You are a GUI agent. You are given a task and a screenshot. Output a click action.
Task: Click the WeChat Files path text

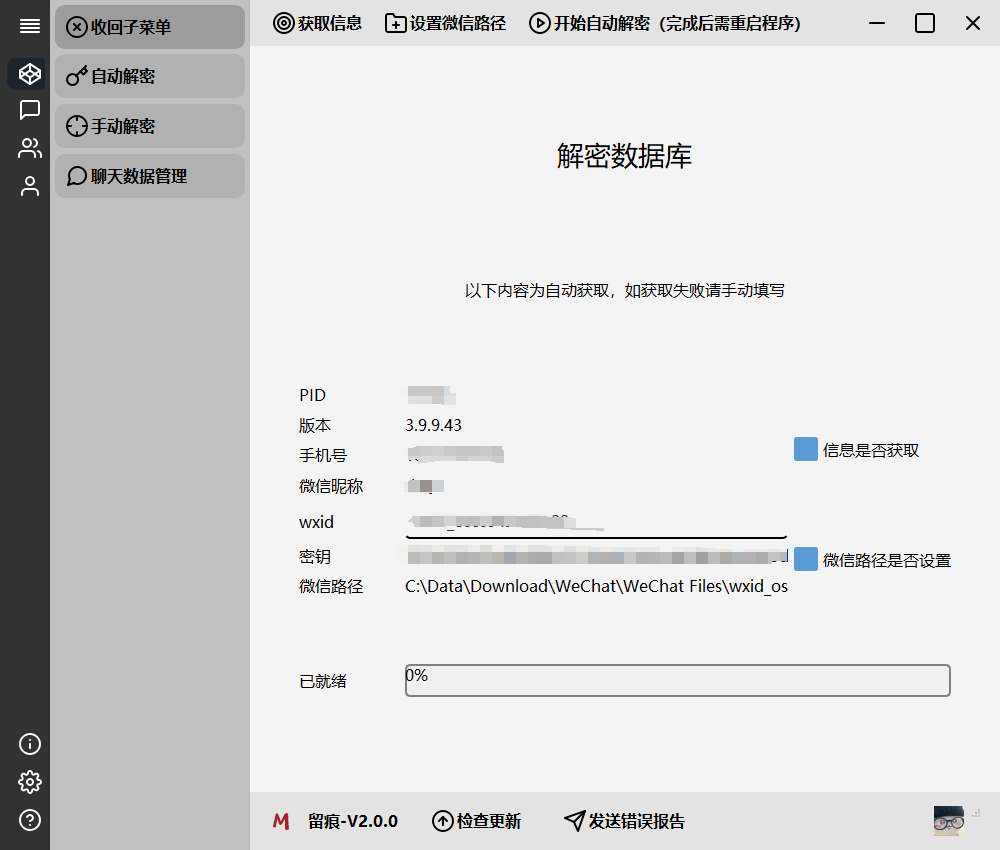pyautogui.click(x=596, y=586)
